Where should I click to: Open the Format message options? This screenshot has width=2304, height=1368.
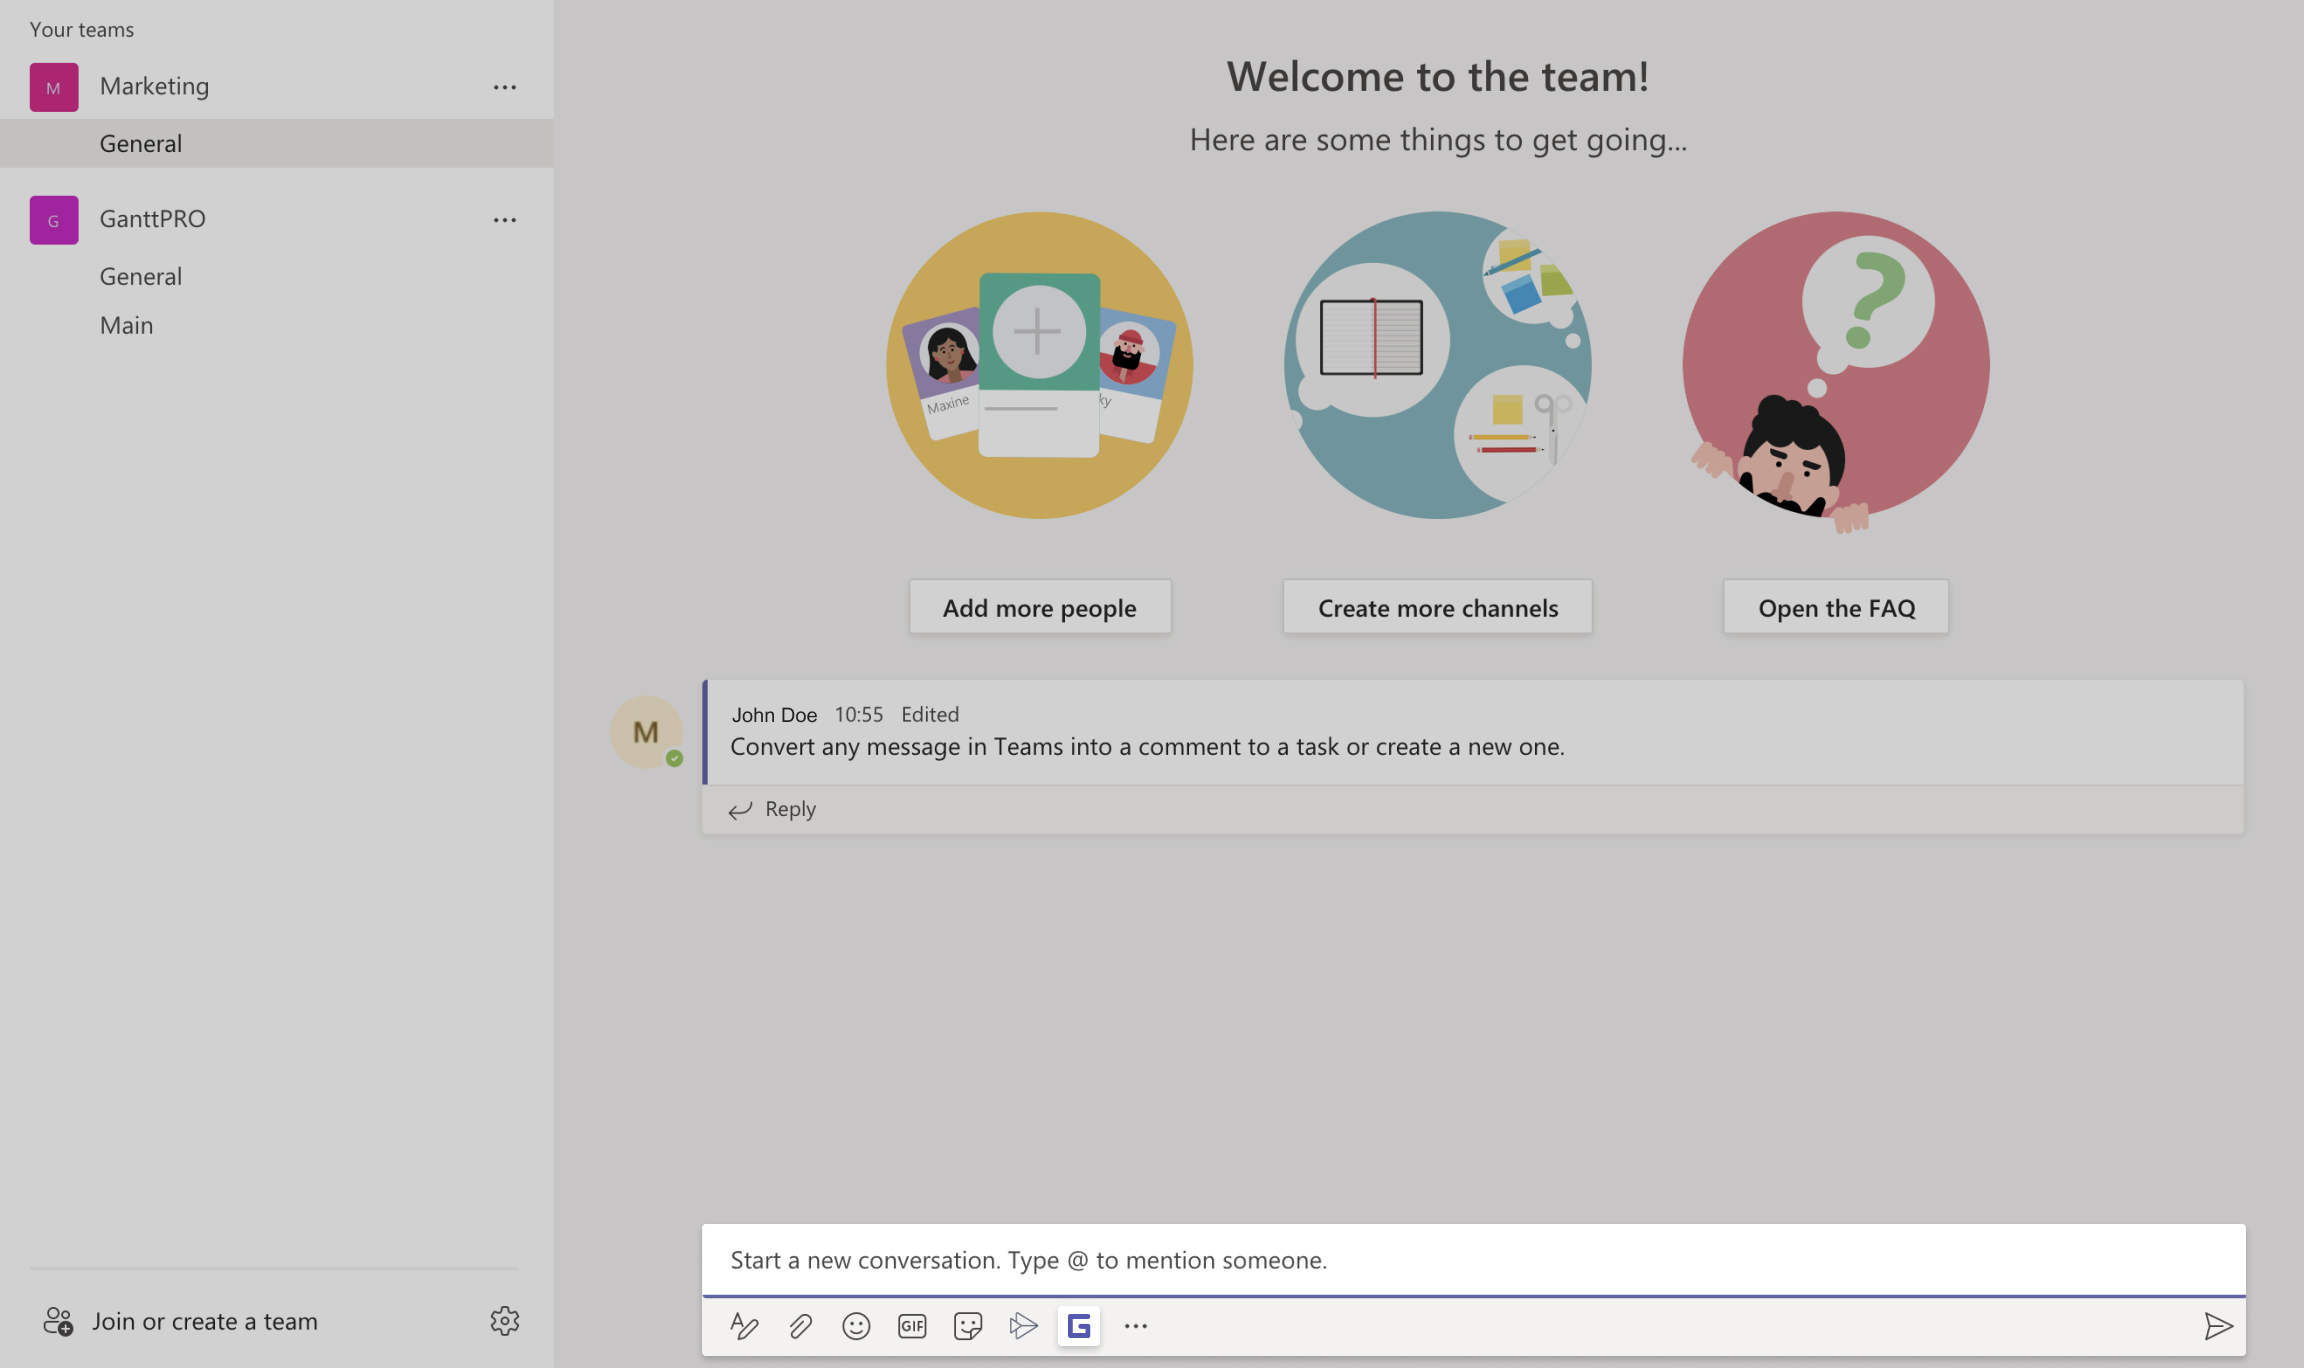coord(744,1325)
